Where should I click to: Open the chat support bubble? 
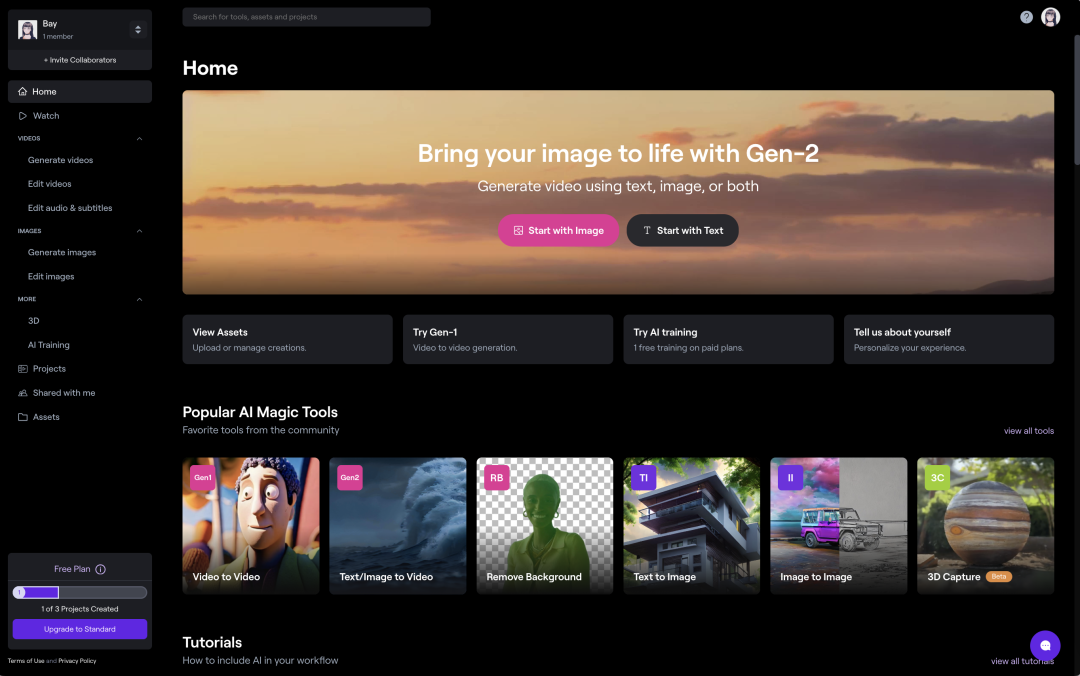pyautogui.click(x=1045, y=646)
